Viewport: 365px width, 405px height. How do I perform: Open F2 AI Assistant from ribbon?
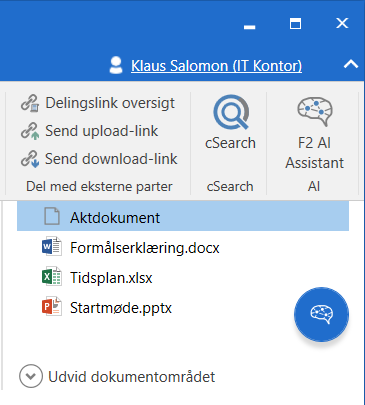[314, 133]
